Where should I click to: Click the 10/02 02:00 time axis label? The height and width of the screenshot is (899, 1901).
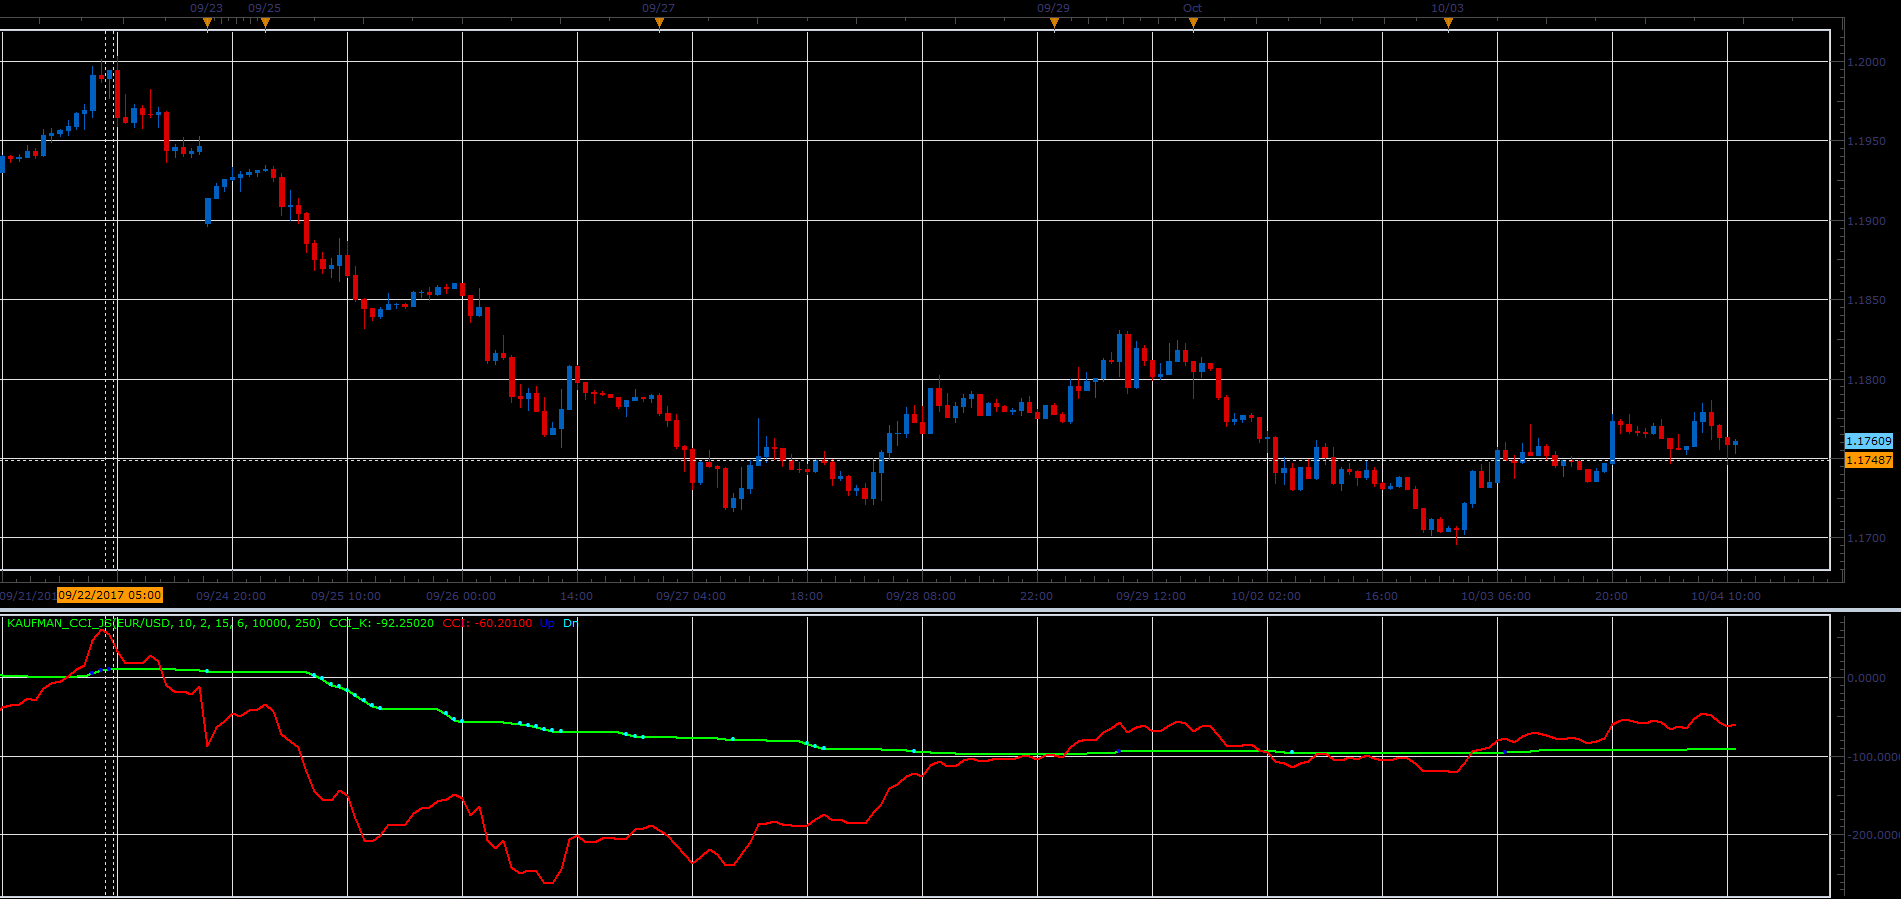[1266, 596]
